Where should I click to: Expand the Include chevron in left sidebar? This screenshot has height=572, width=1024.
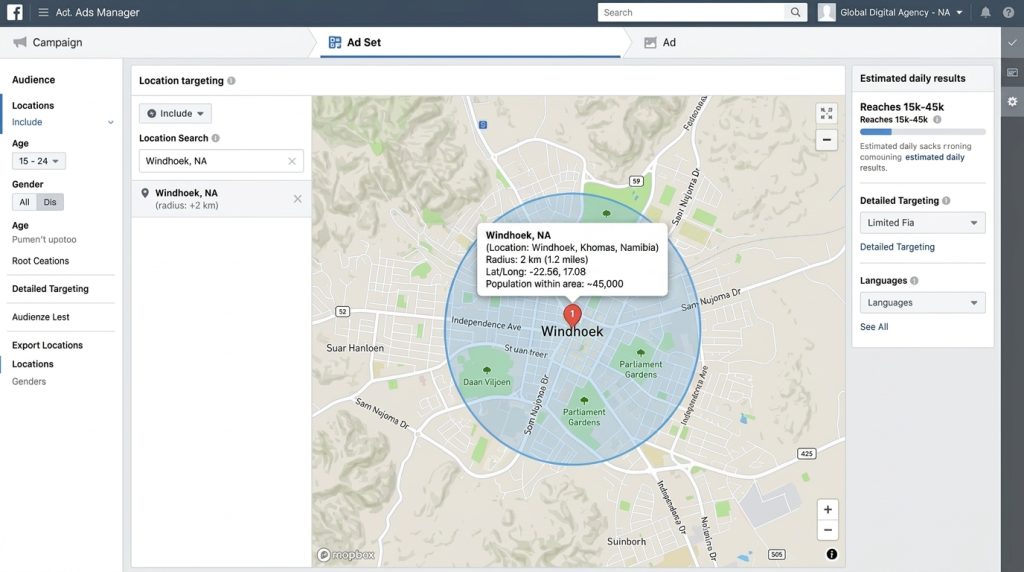coord(110,122)
